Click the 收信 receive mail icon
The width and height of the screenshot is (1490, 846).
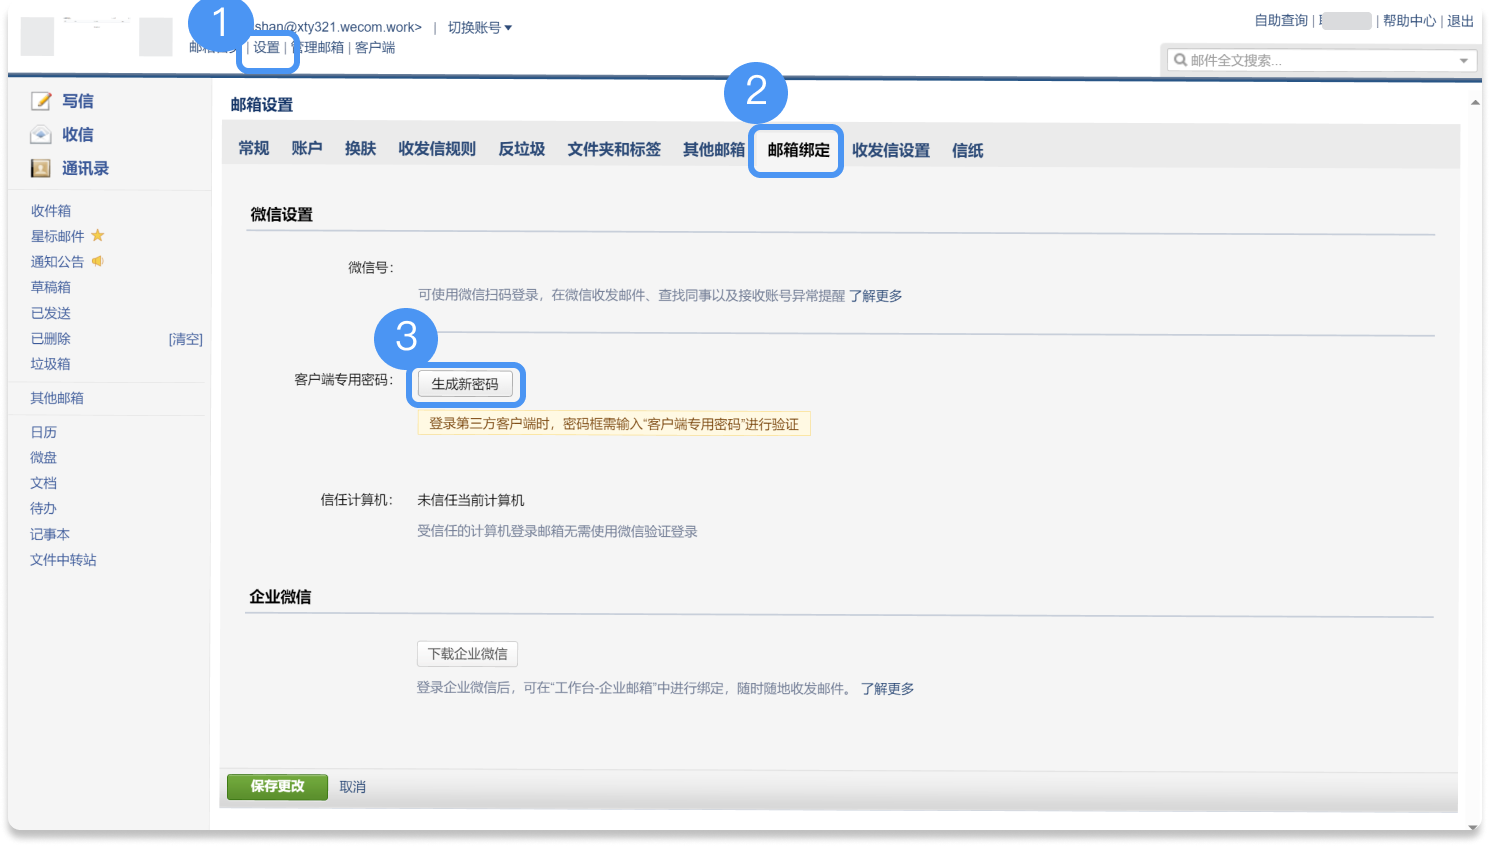click(x=40, y=134)
